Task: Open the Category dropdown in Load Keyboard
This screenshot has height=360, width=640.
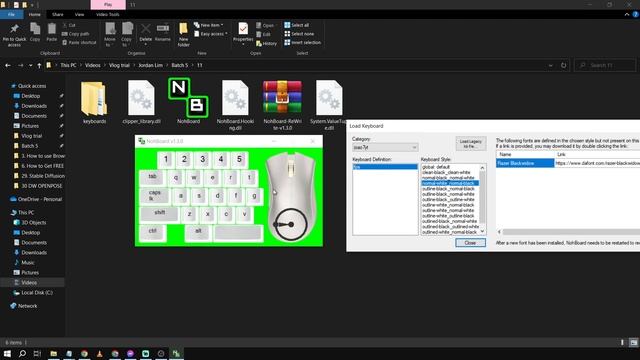Action: (x=385, y=147)
